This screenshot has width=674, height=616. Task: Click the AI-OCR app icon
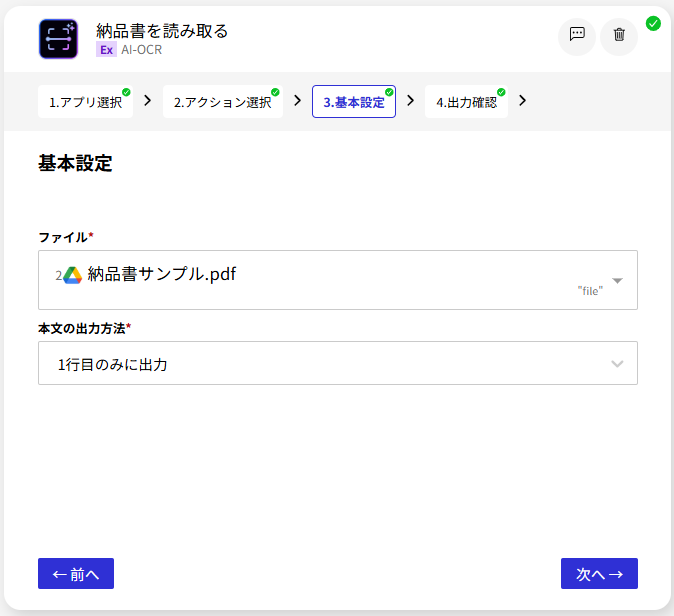(x=58, y=39)
